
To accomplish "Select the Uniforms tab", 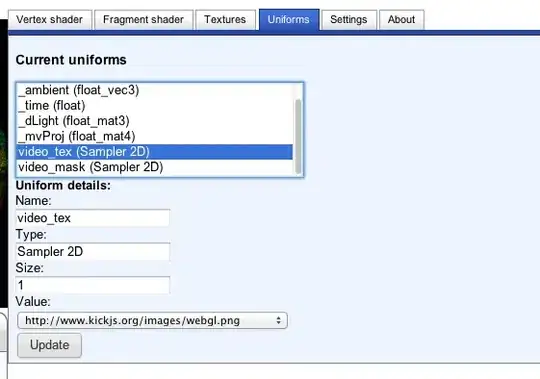I will 289,20.
